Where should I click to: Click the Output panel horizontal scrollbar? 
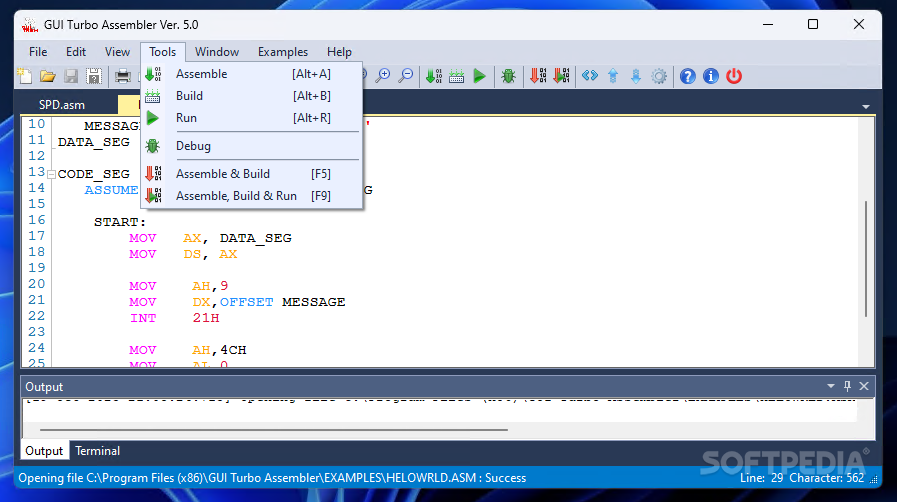point(273,429)
